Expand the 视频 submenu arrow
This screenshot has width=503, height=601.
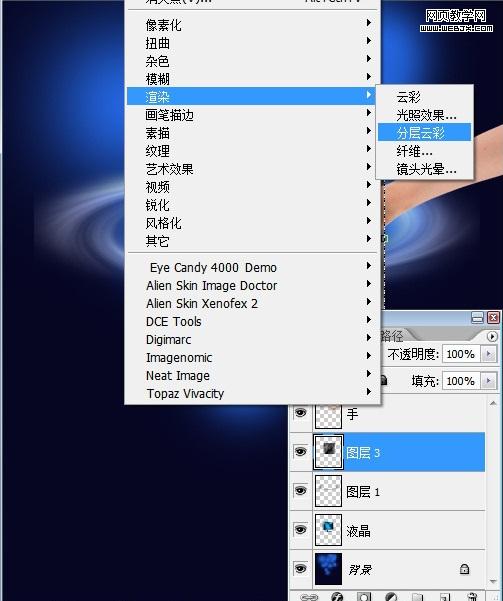tap(369, 185)
